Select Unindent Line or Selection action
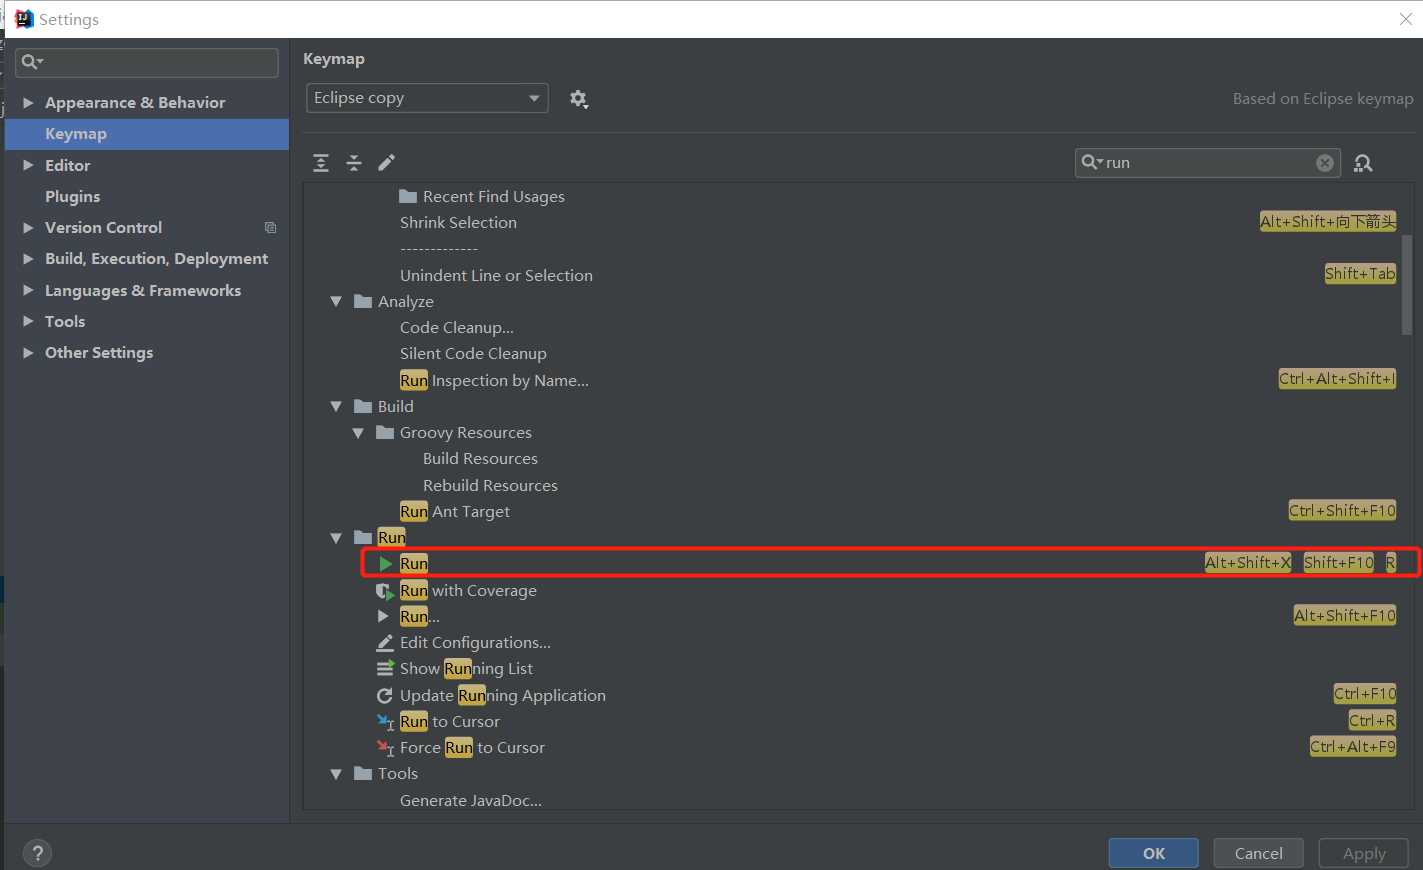 point(496,275)
